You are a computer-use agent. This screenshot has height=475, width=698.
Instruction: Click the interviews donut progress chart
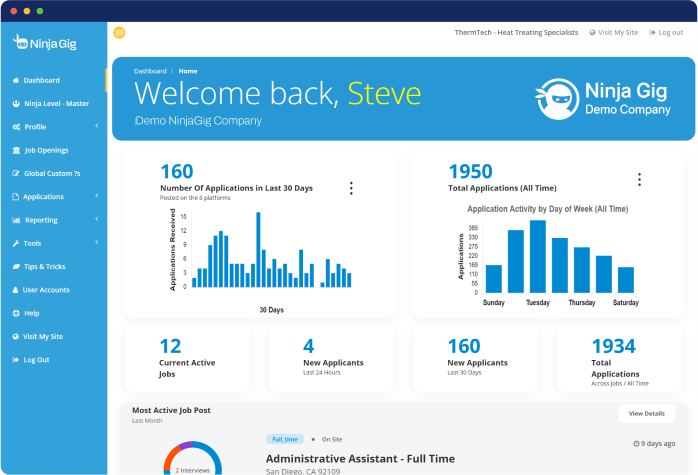point(192,458)
